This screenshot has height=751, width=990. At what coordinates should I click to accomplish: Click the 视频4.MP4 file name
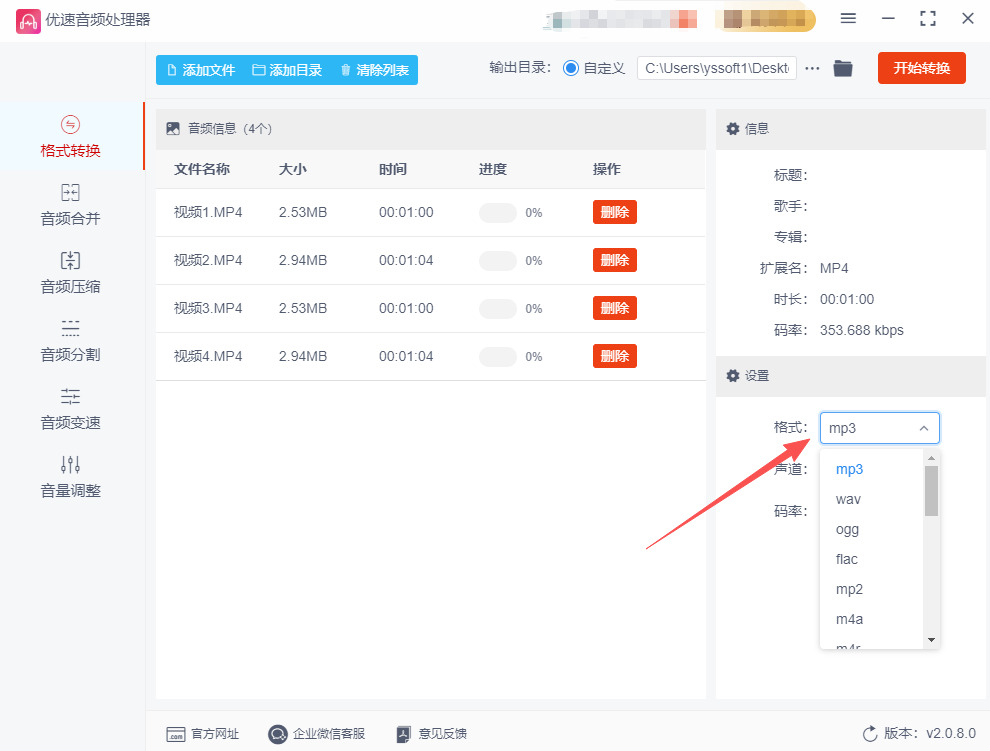(x=208, y=356)
